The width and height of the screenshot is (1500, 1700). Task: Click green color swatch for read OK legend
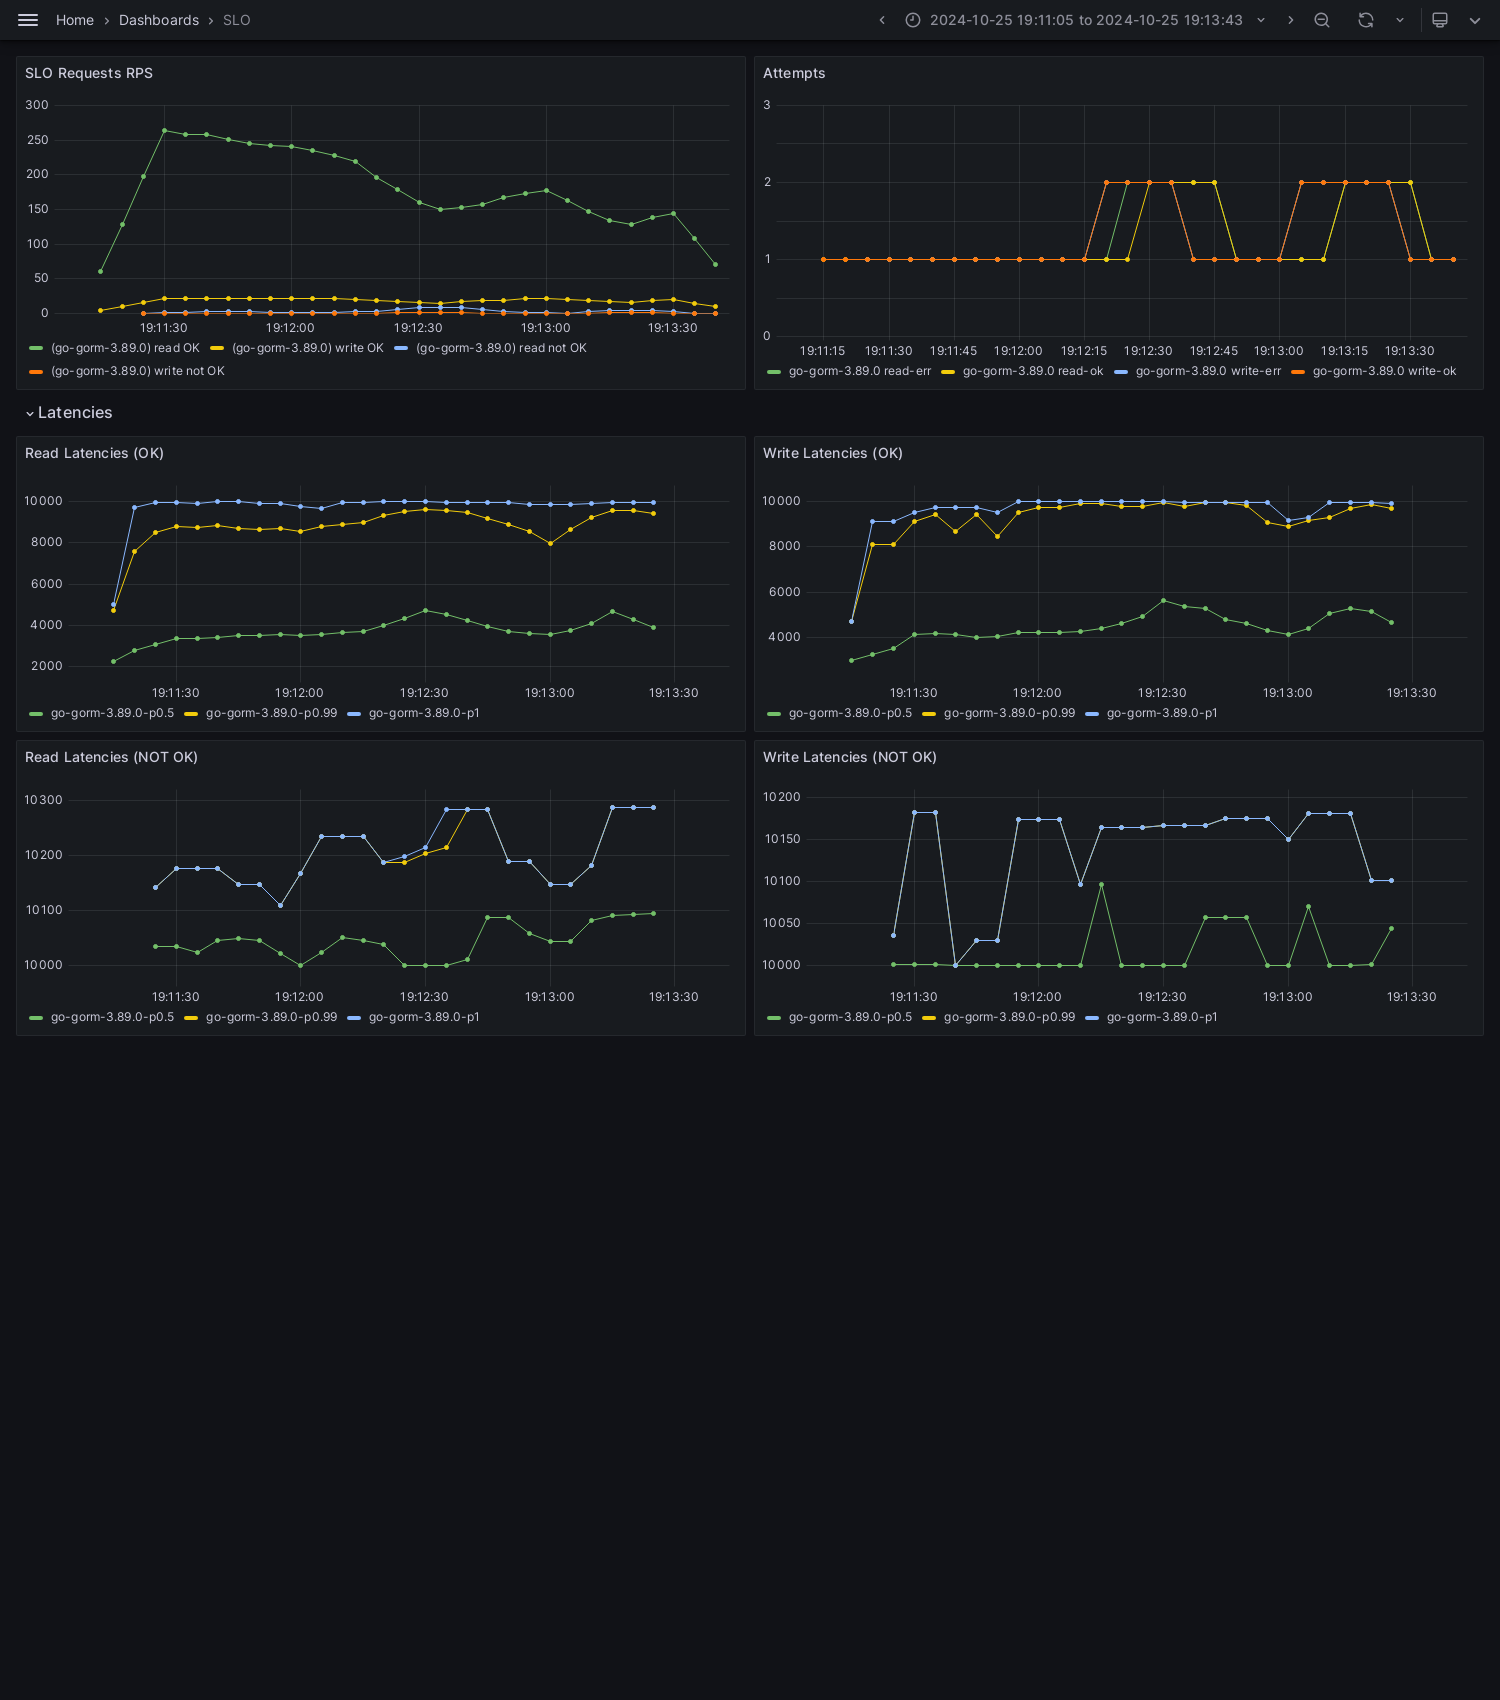[36, 348]
